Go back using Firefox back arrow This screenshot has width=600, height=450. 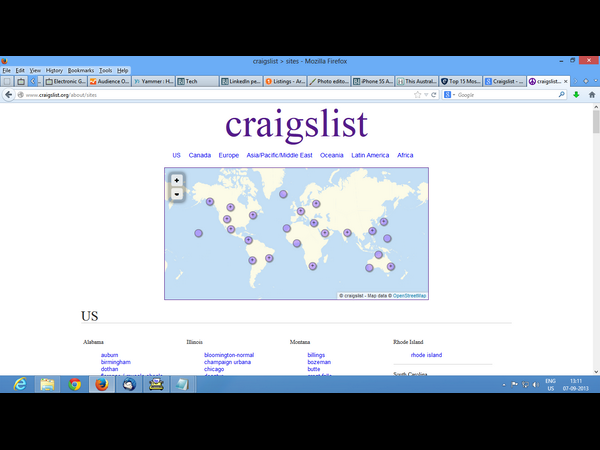click(8, 95)
